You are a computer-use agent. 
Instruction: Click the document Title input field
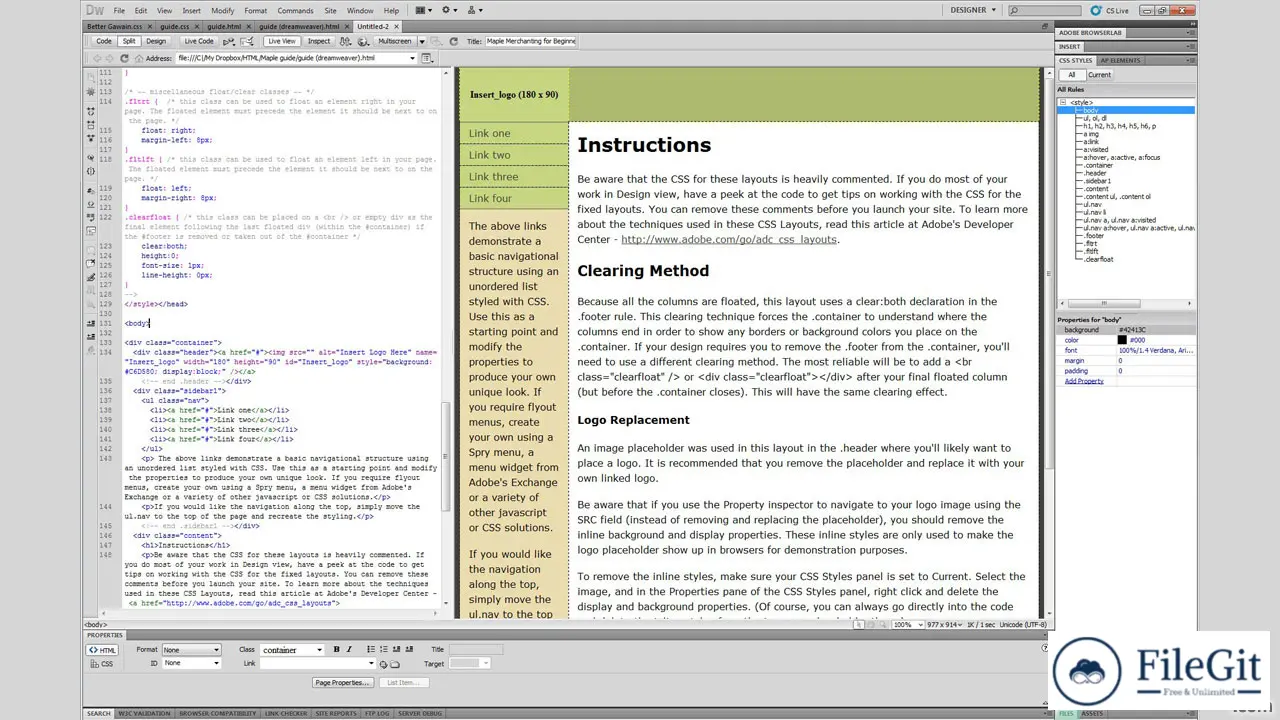click(x=530, y=41)
